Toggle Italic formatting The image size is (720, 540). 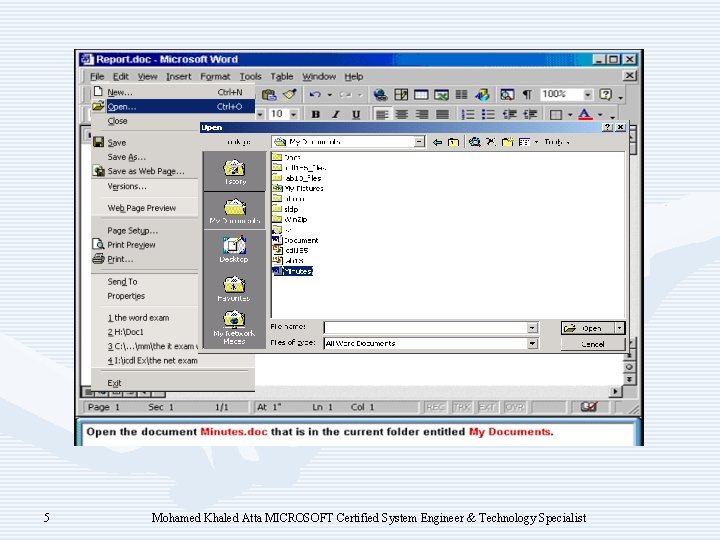pyautogui.click(x=336, y=114)
